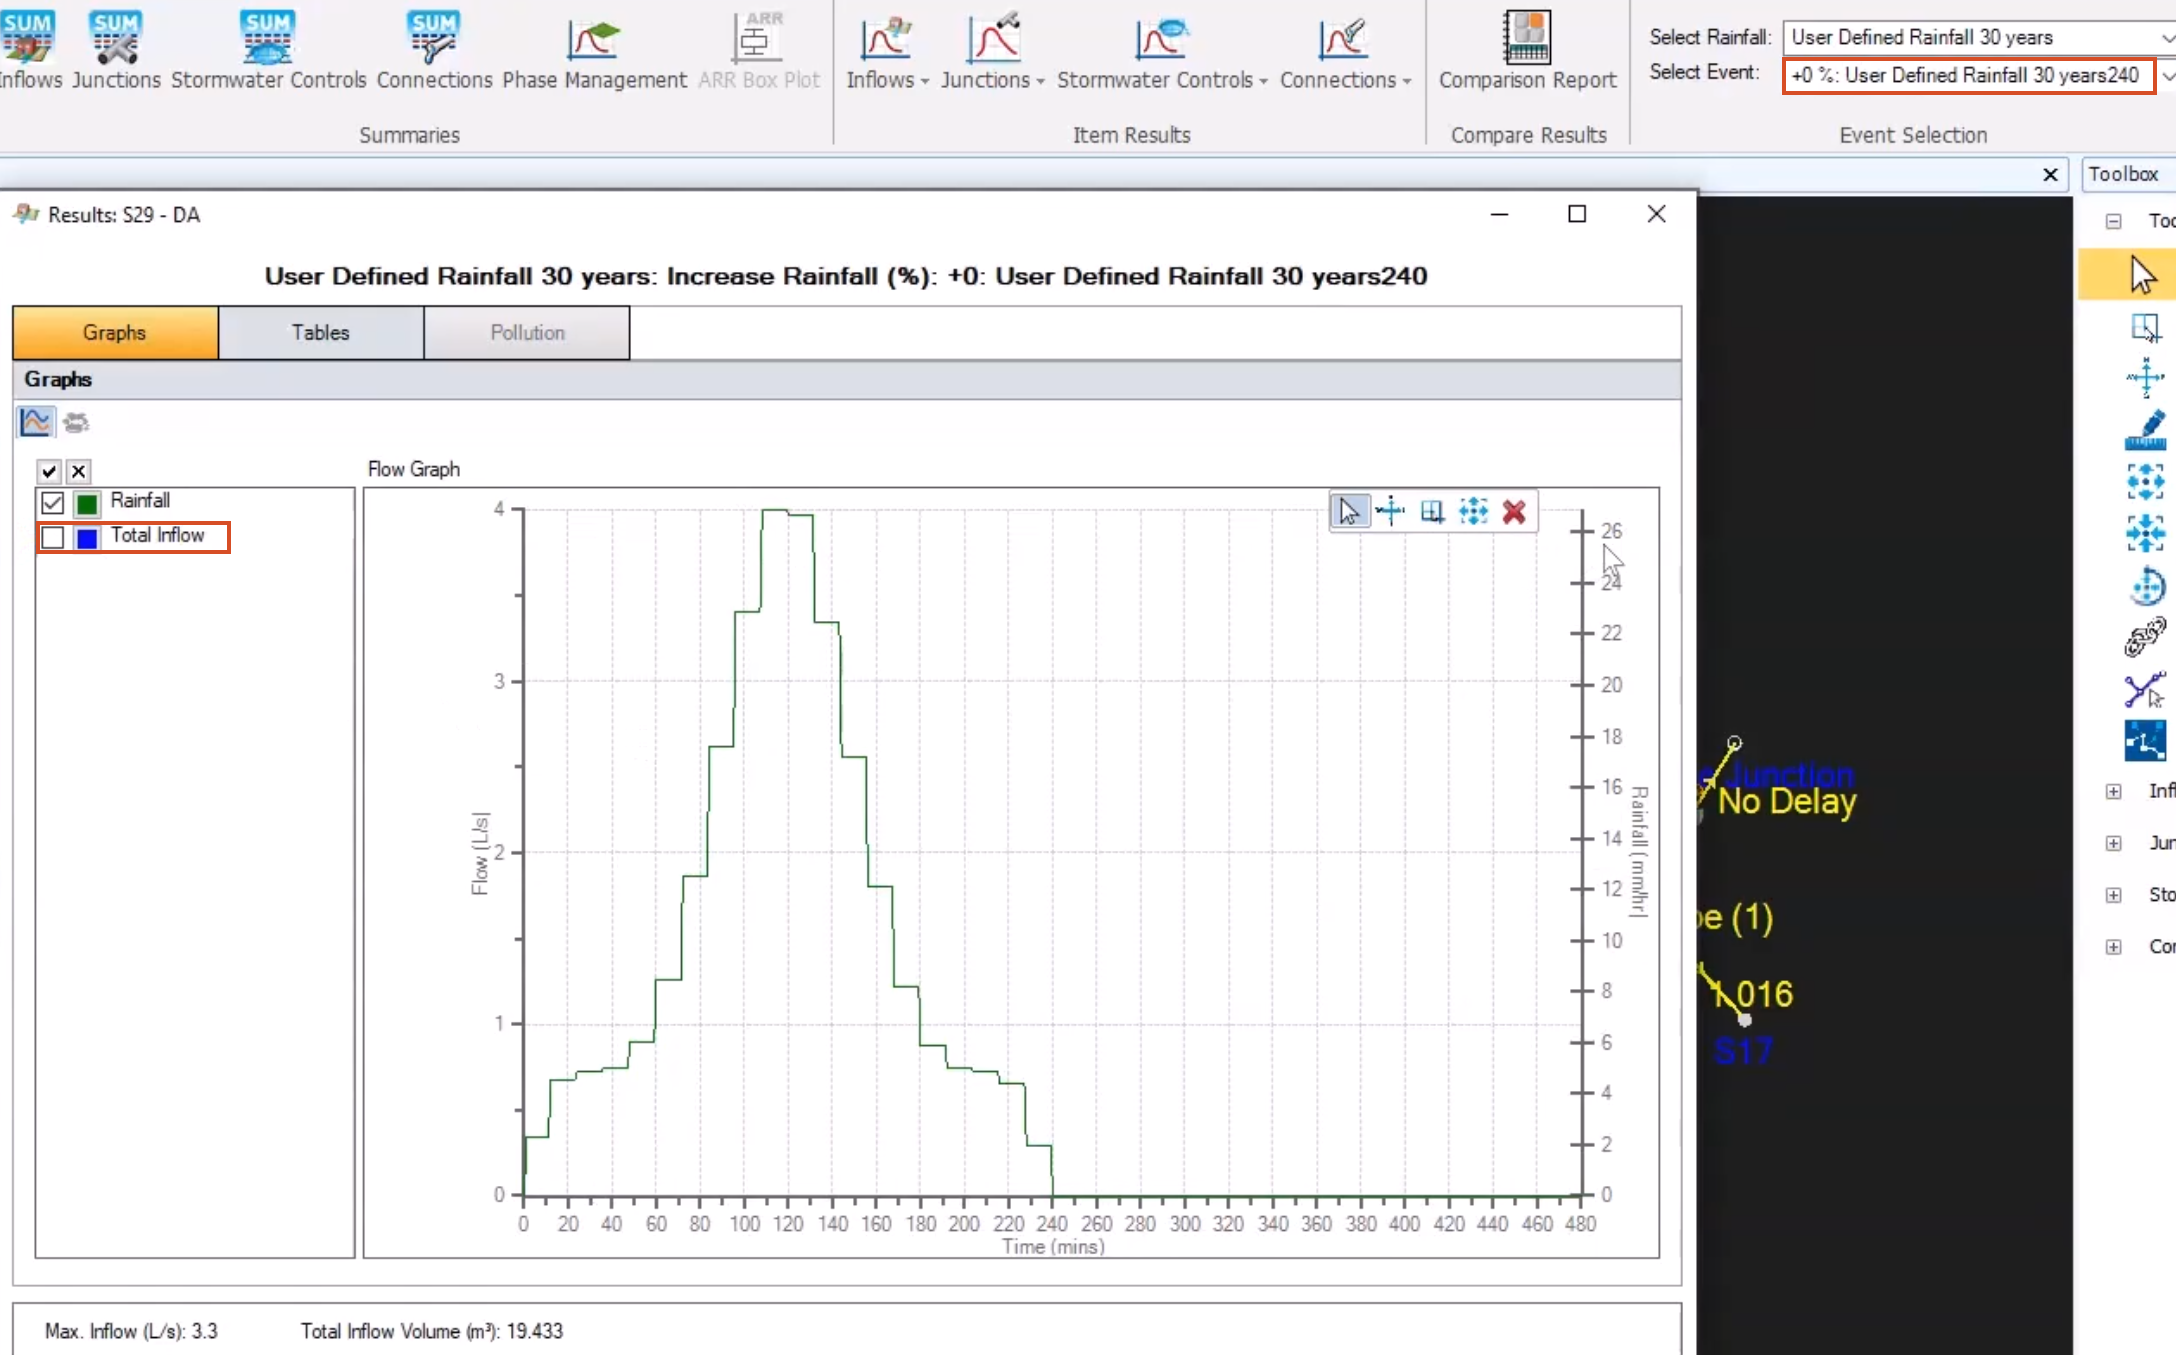The image size is (2176, 1355).
Task: Click the Graphs tab button
Action: tap(114, 331)
